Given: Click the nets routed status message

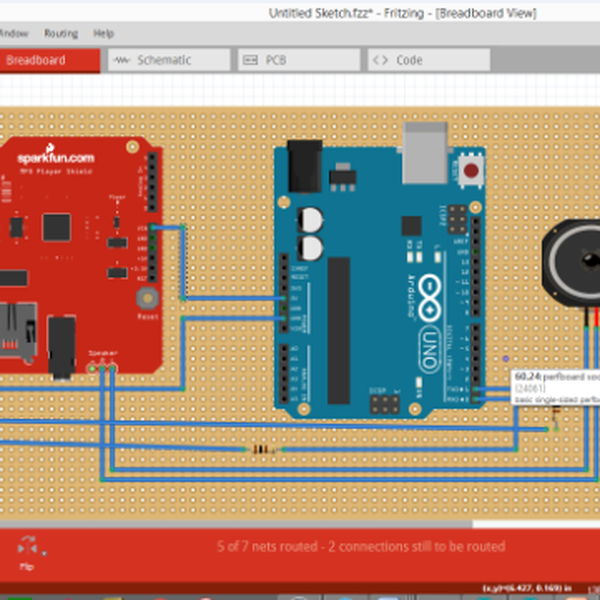Looking at the screenshot, I should tap(361, 546).
